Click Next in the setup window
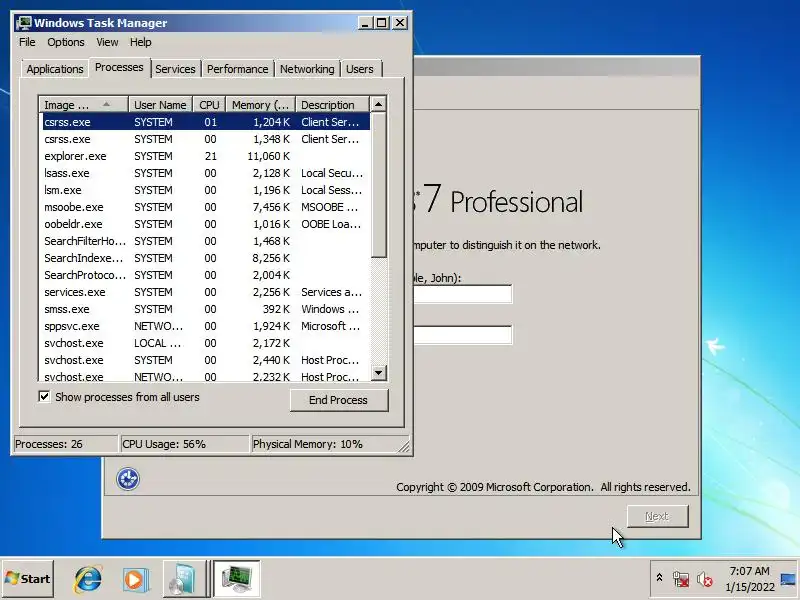This screenshot has height=600, width=800. point(657,516)
